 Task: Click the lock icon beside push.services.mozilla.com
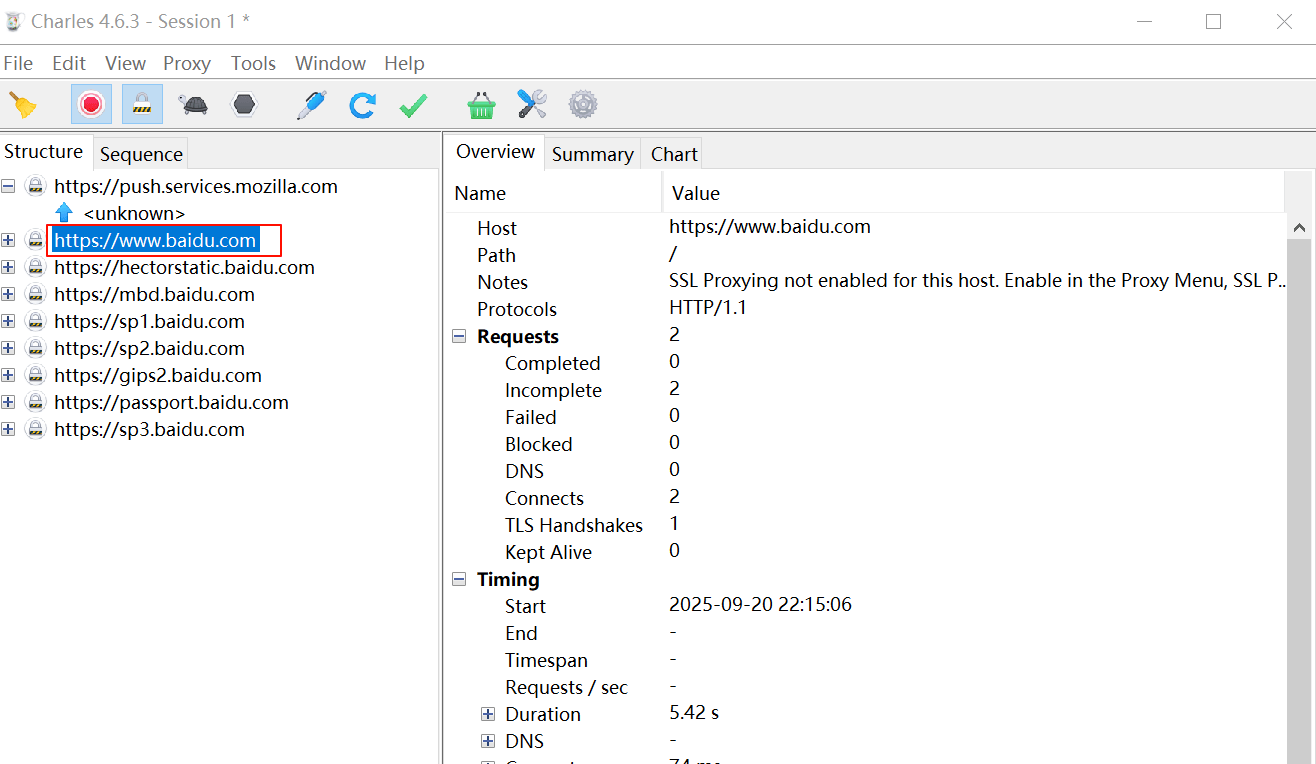pos(36,186)
